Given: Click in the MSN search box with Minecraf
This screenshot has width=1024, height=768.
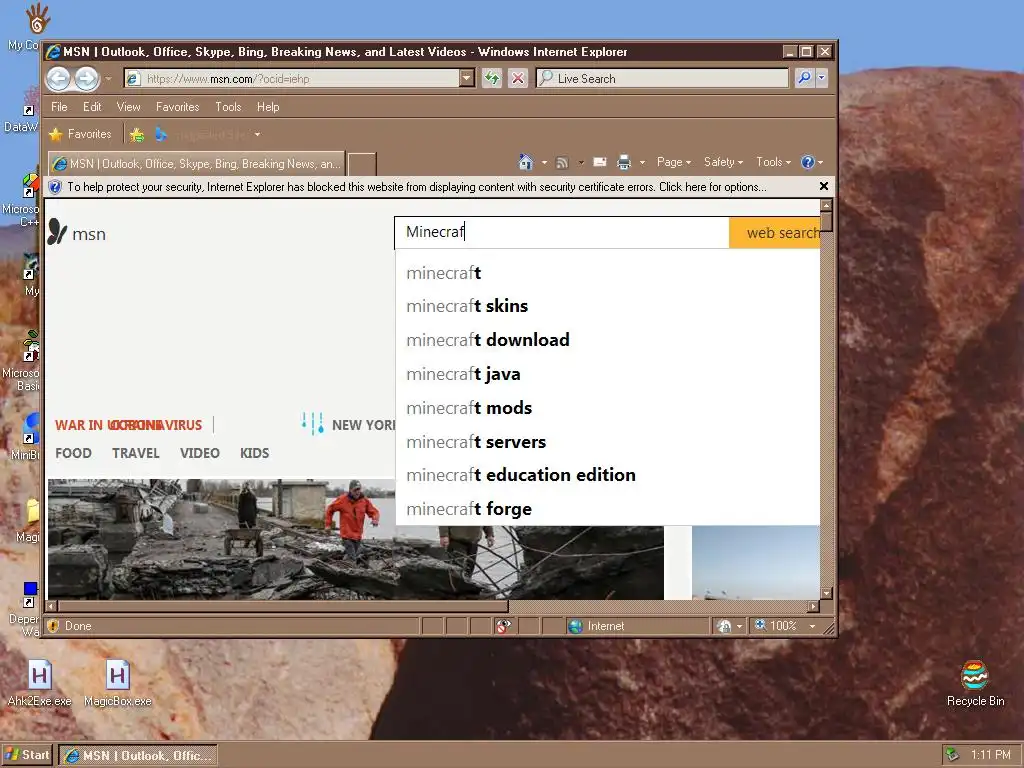Looking at the screenshot, I should [x=562, y=232].
